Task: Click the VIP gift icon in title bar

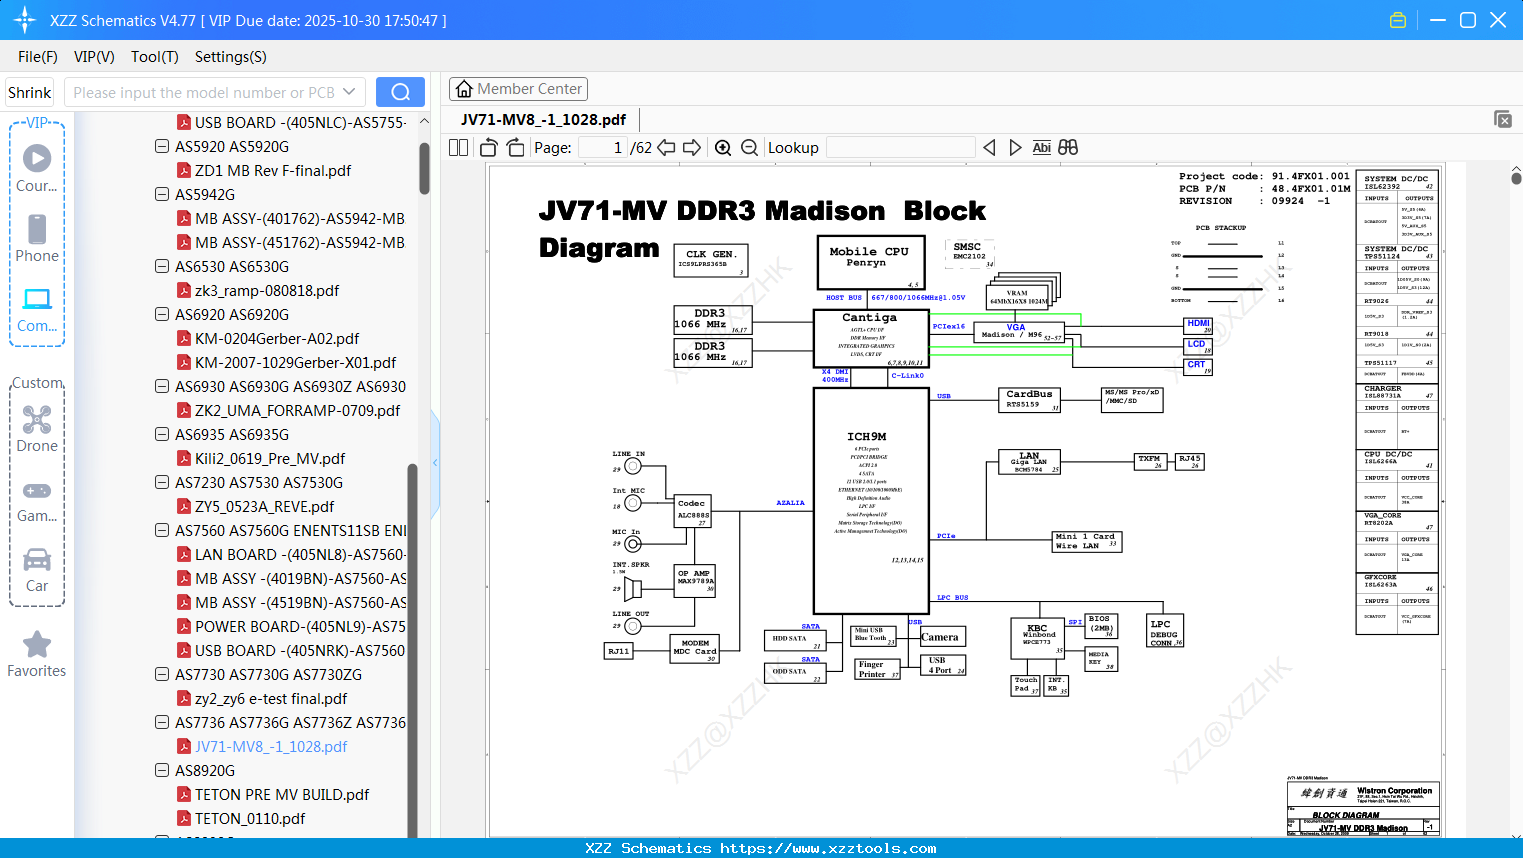Action: (x=1398, y=20)
